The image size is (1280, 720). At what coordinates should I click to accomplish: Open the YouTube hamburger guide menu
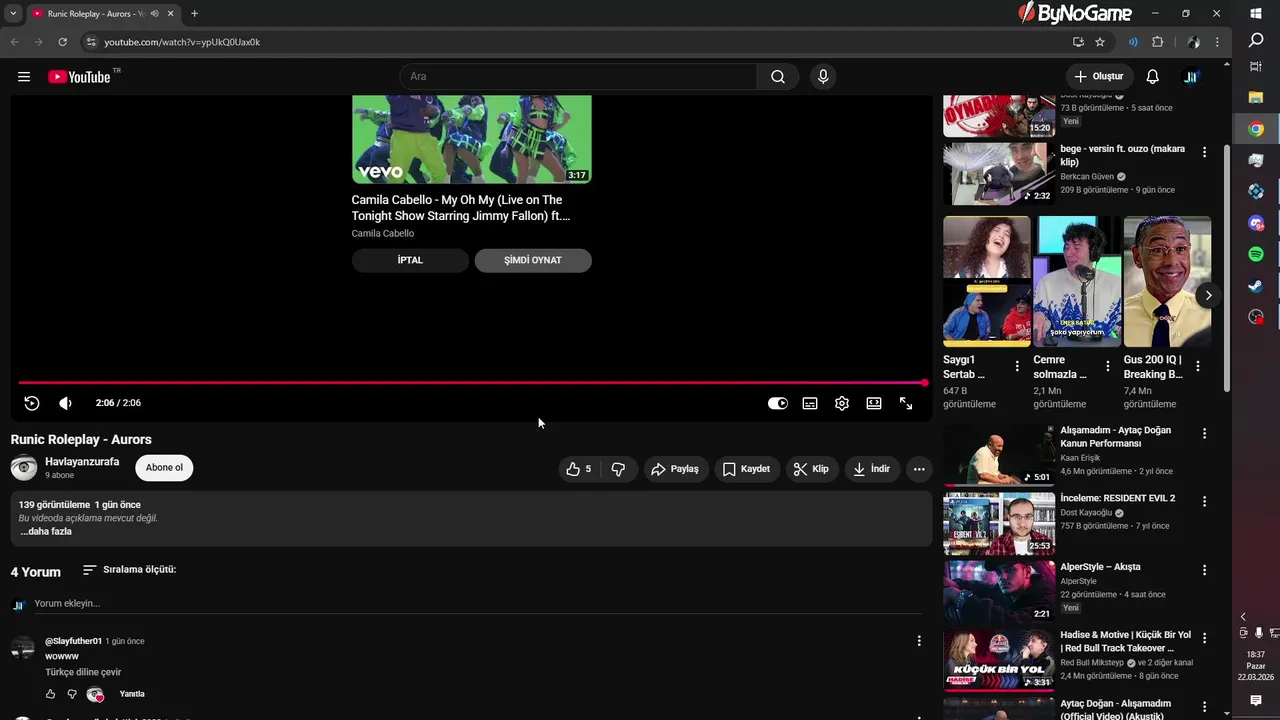tap(24, 77)
